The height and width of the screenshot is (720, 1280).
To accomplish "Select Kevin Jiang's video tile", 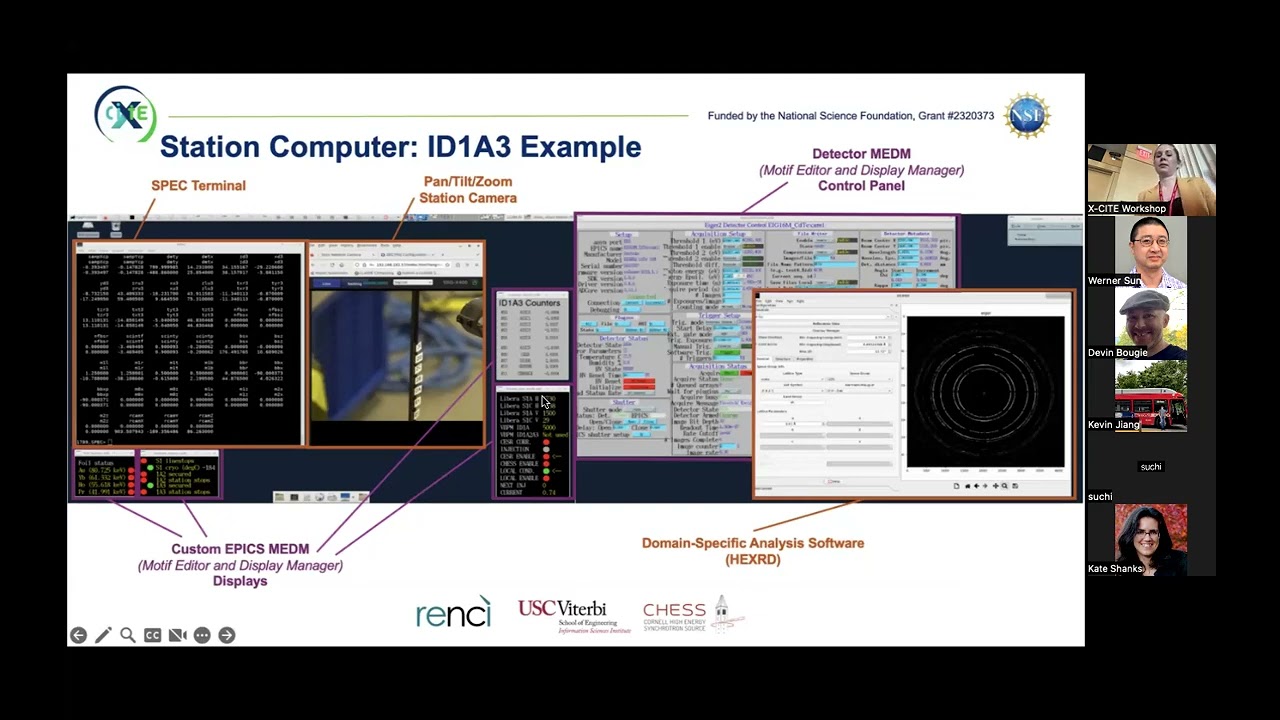I will click(1151, 396).
